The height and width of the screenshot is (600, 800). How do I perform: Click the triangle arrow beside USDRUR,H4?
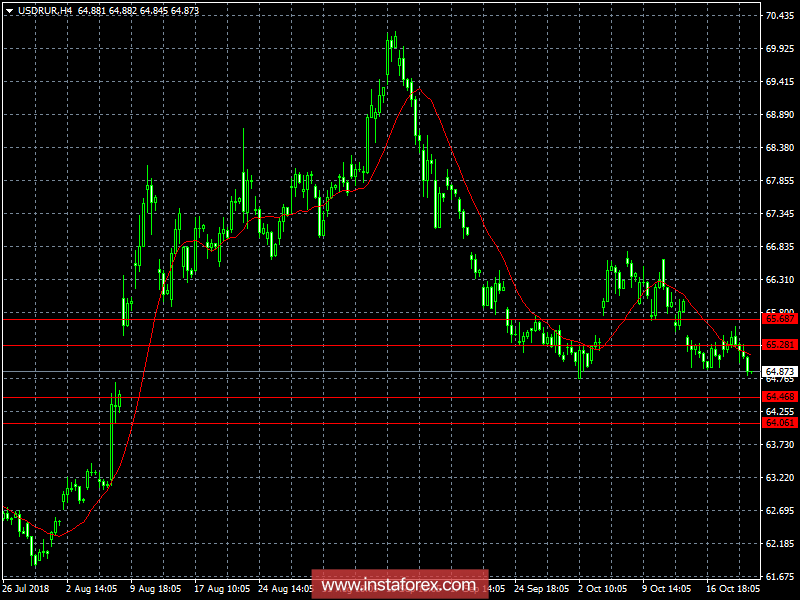[x=9, y=9]
